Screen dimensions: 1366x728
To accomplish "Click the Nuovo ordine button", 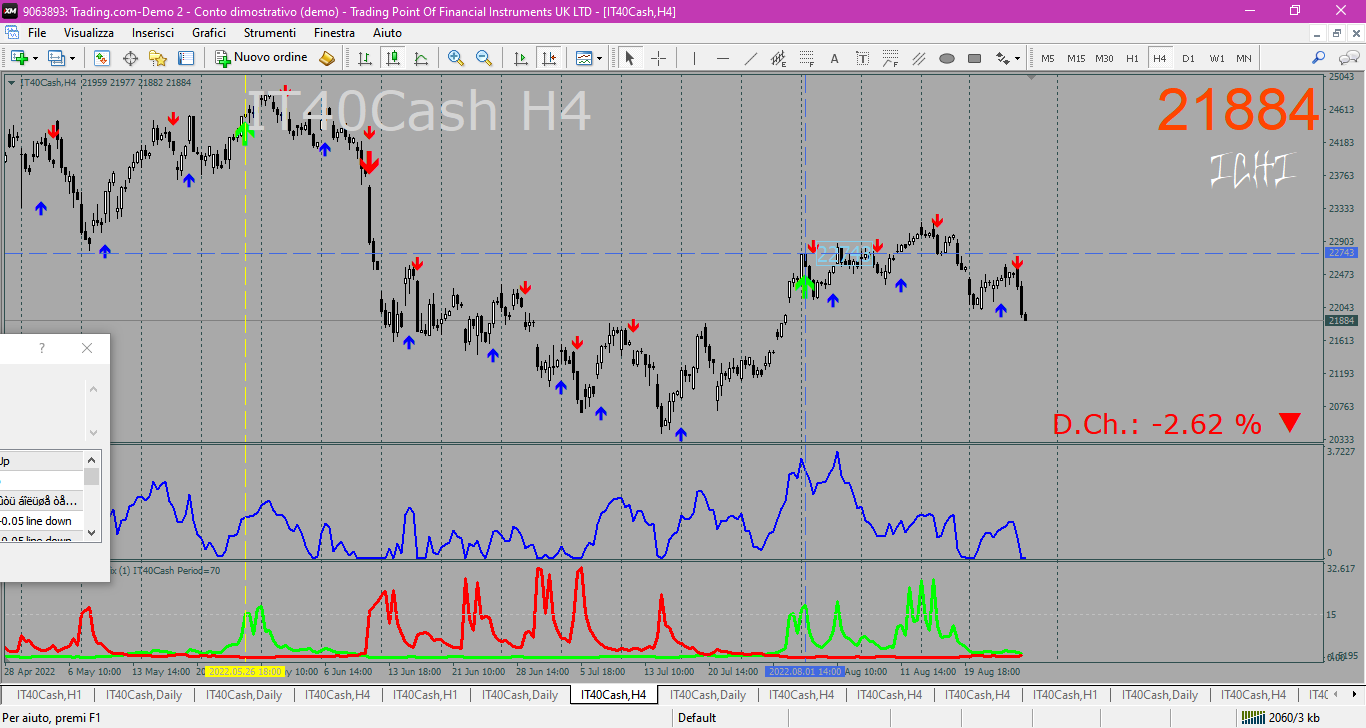I will tap(261, 58).
